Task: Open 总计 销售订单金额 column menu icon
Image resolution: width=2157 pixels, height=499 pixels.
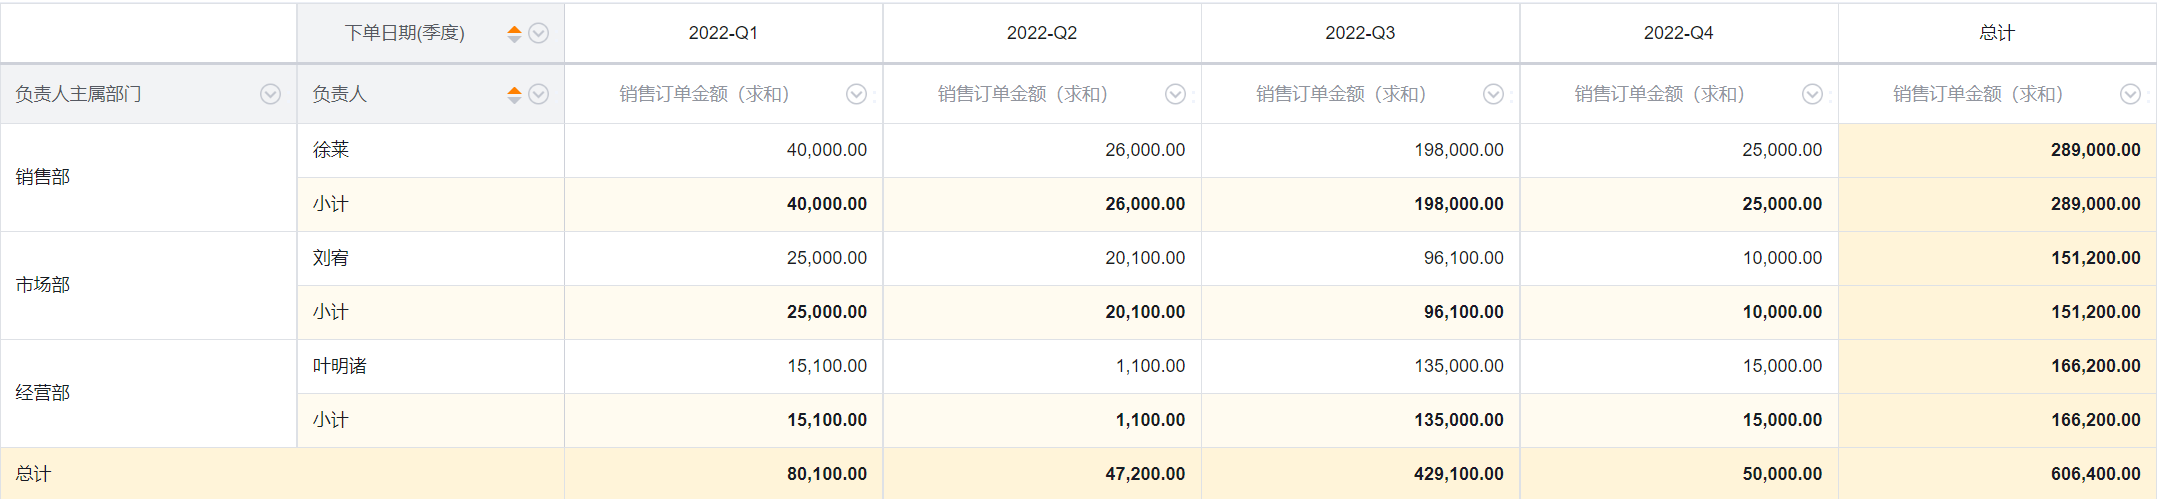Action: click(2130, 94)
